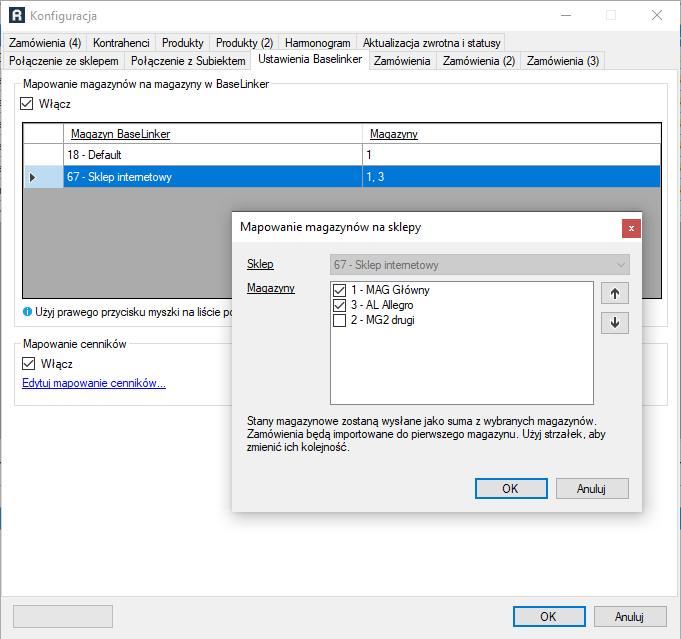Confirm mapping dialog with OK
Screen dimensions: 681x639
tap(511, 489)
